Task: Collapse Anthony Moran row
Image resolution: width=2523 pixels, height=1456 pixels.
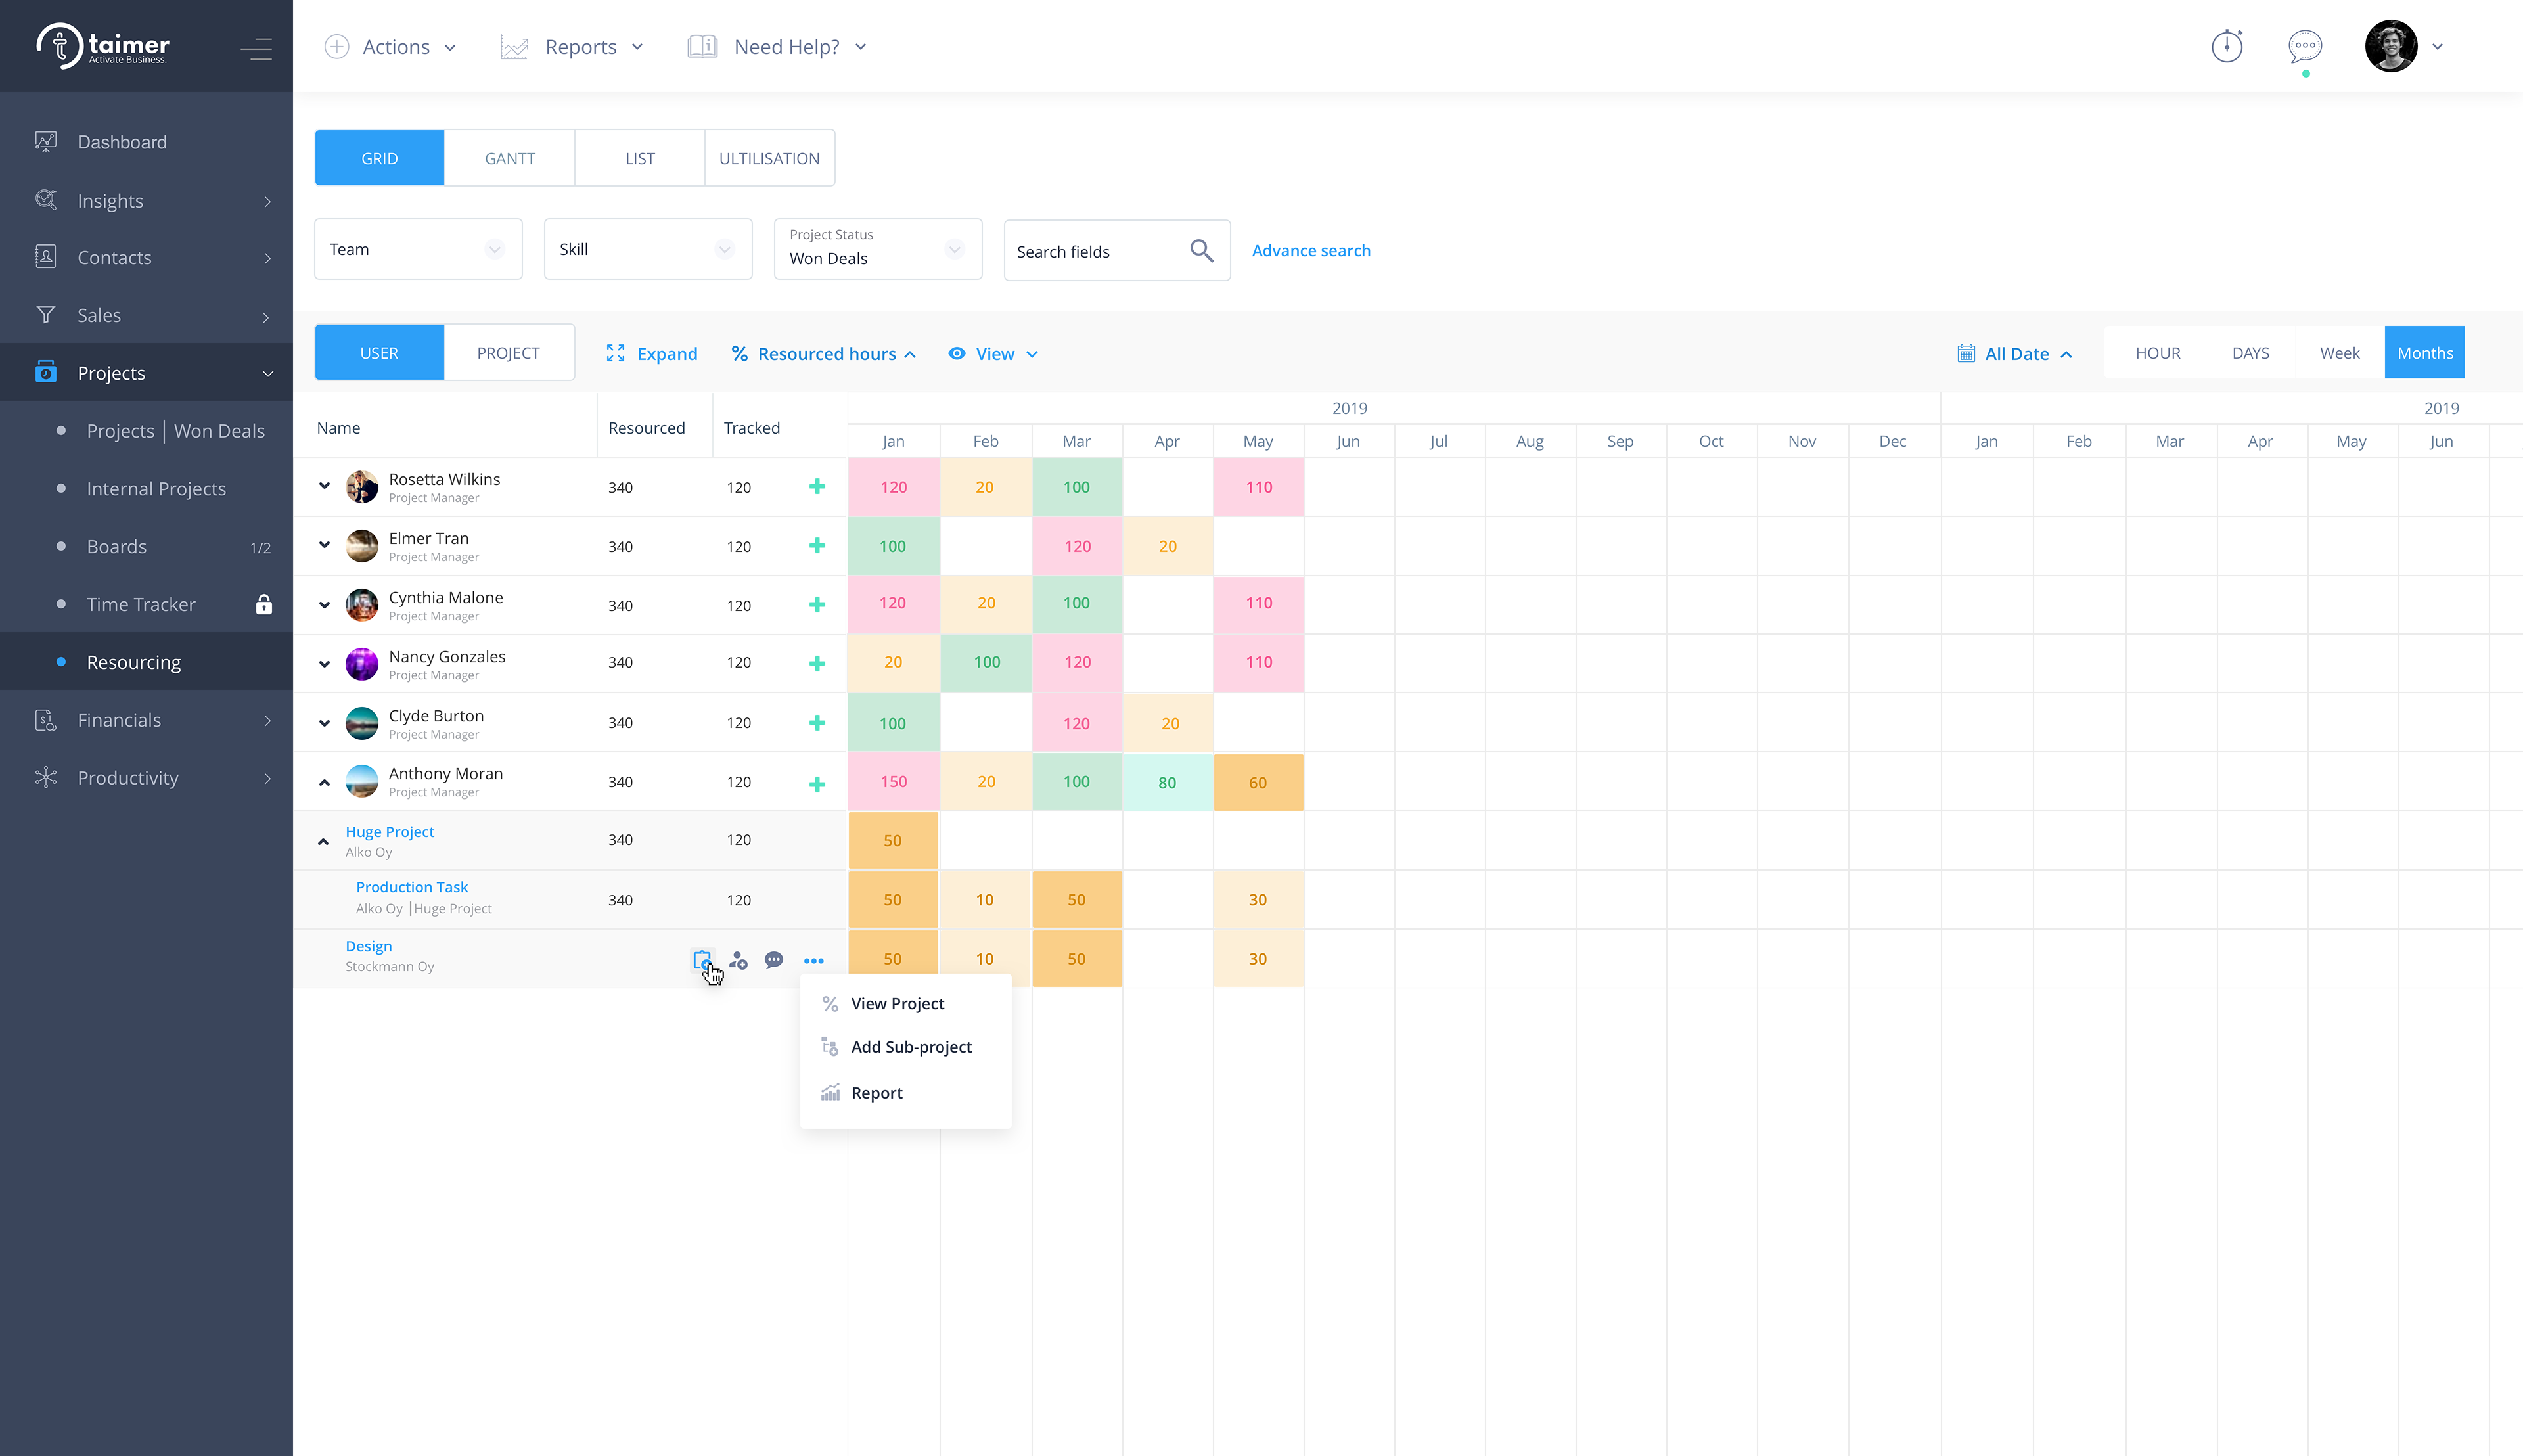Action: pos(324,783)
